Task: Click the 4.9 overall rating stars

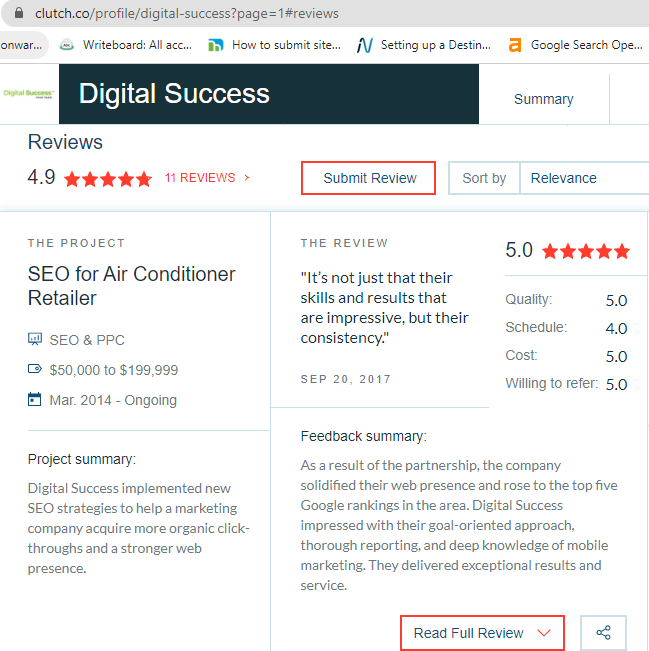Action: click(108, 179)
